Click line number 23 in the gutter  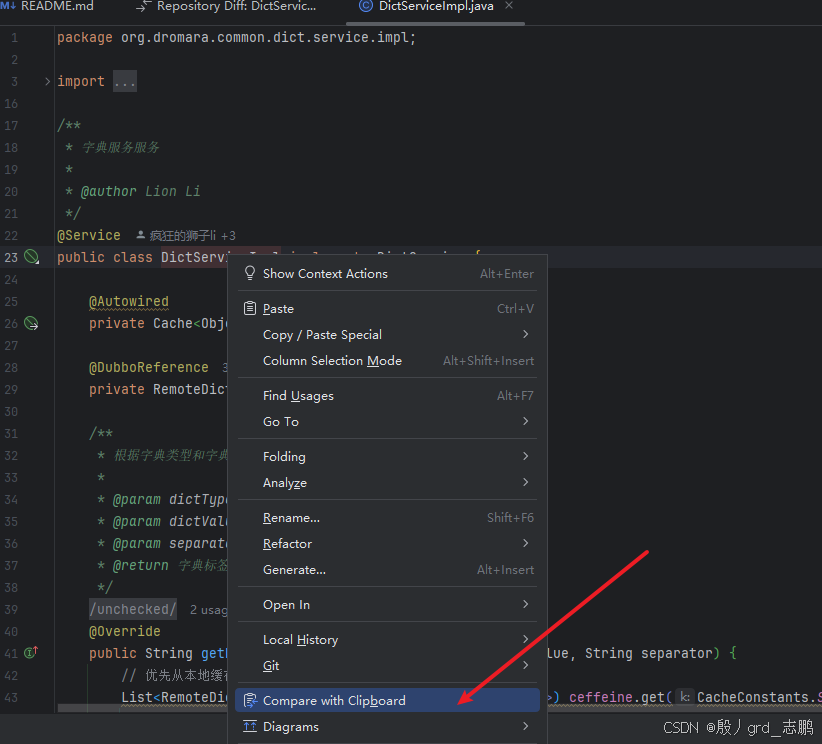point(11,257)
